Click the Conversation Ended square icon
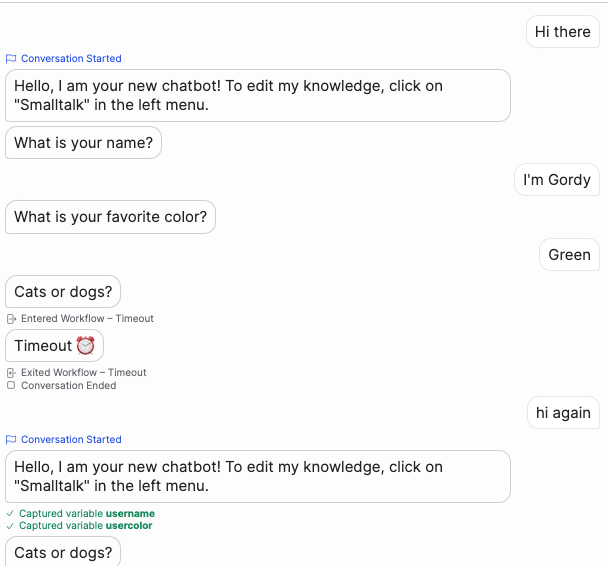 [11, 386]
